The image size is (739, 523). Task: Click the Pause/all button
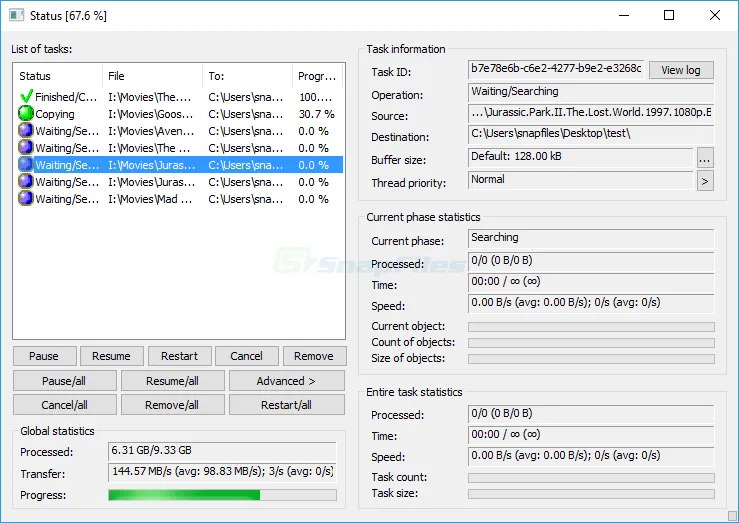[x=65, y=381]
